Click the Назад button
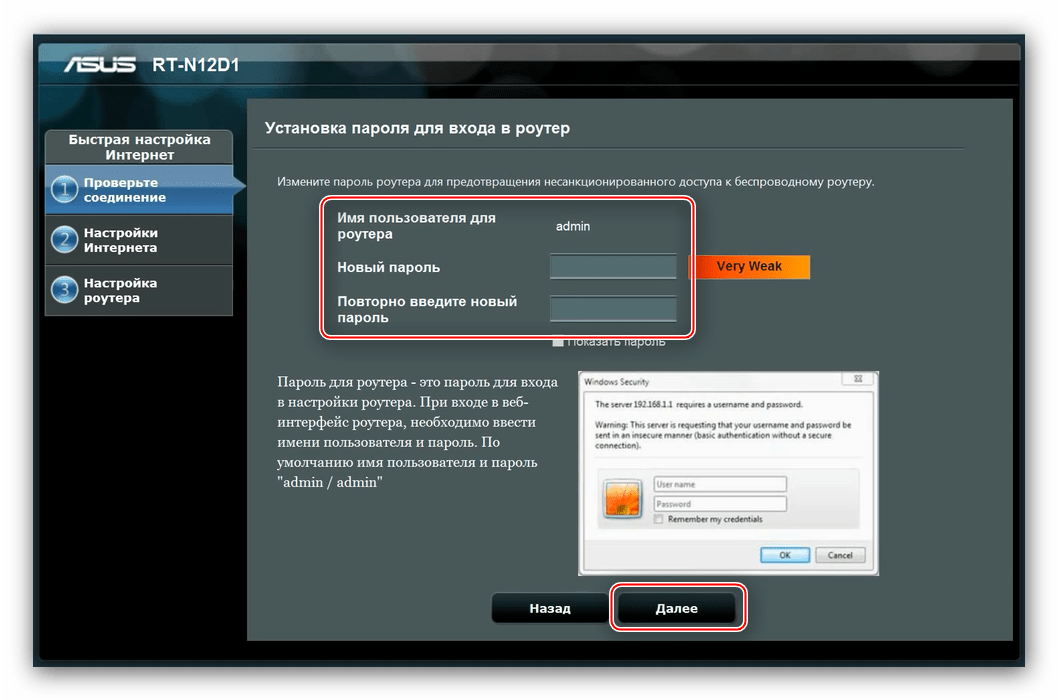Screen dimensions: 1058x700 click(550, 608)
